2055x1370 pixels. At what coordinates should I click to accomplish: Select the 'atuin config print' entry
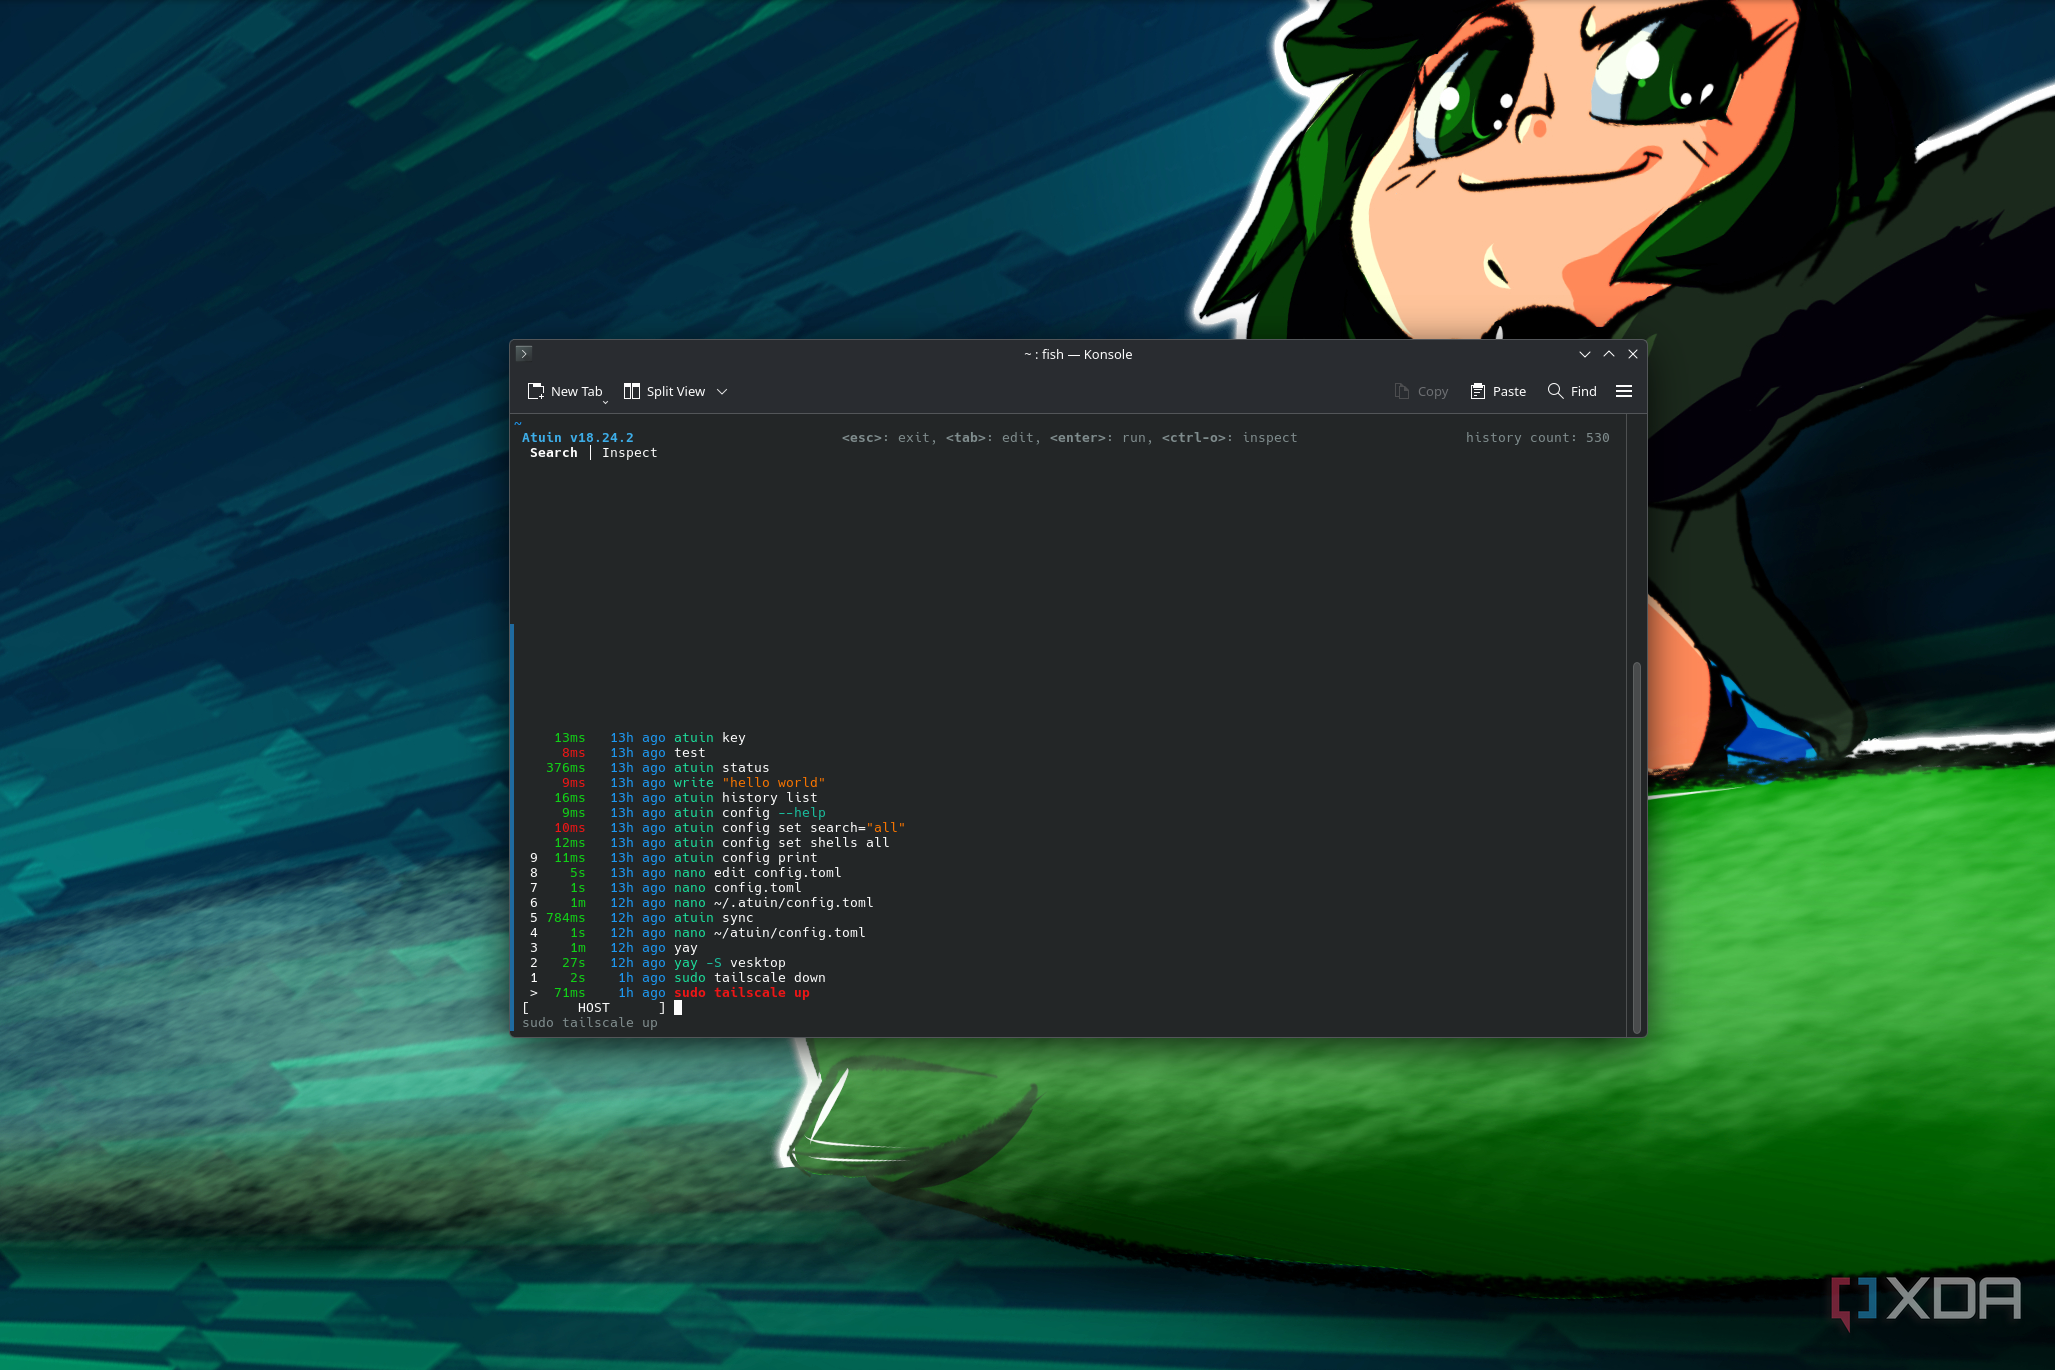point(745,858)
